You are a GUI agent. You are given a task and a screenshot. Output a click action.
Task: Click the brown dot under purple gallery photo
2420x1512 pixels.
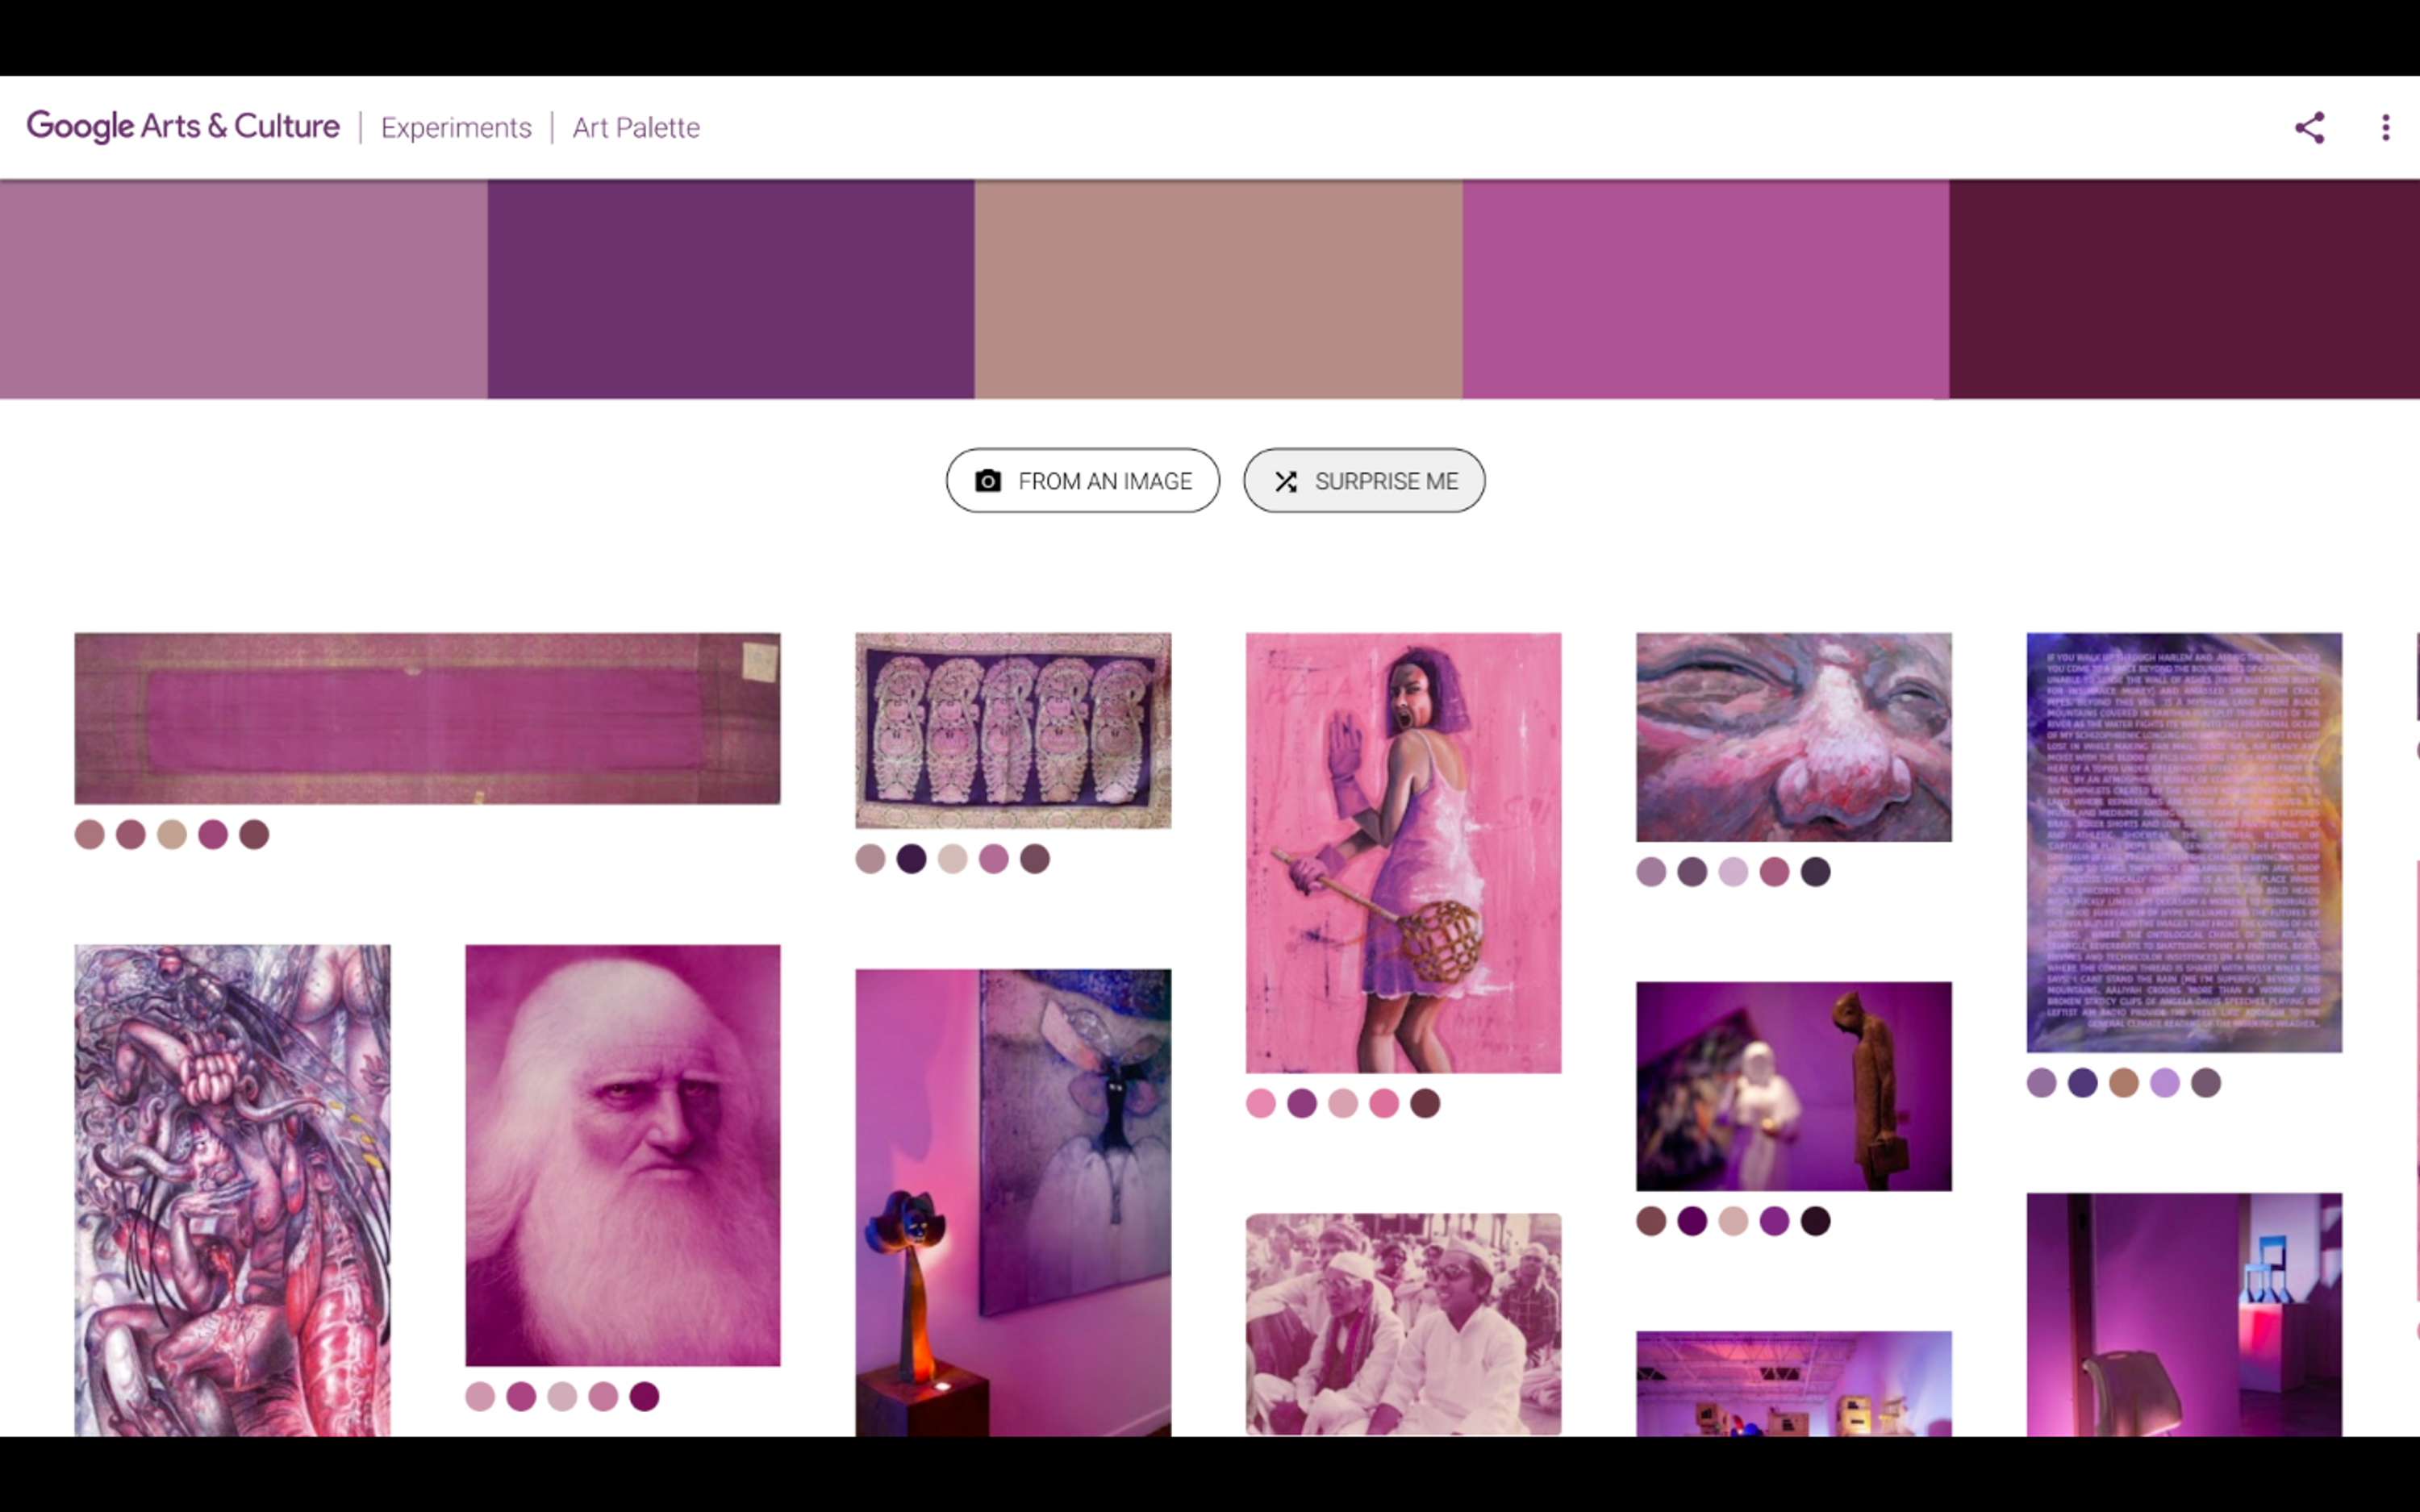pyautogui.click(x=1651, y=1220)
